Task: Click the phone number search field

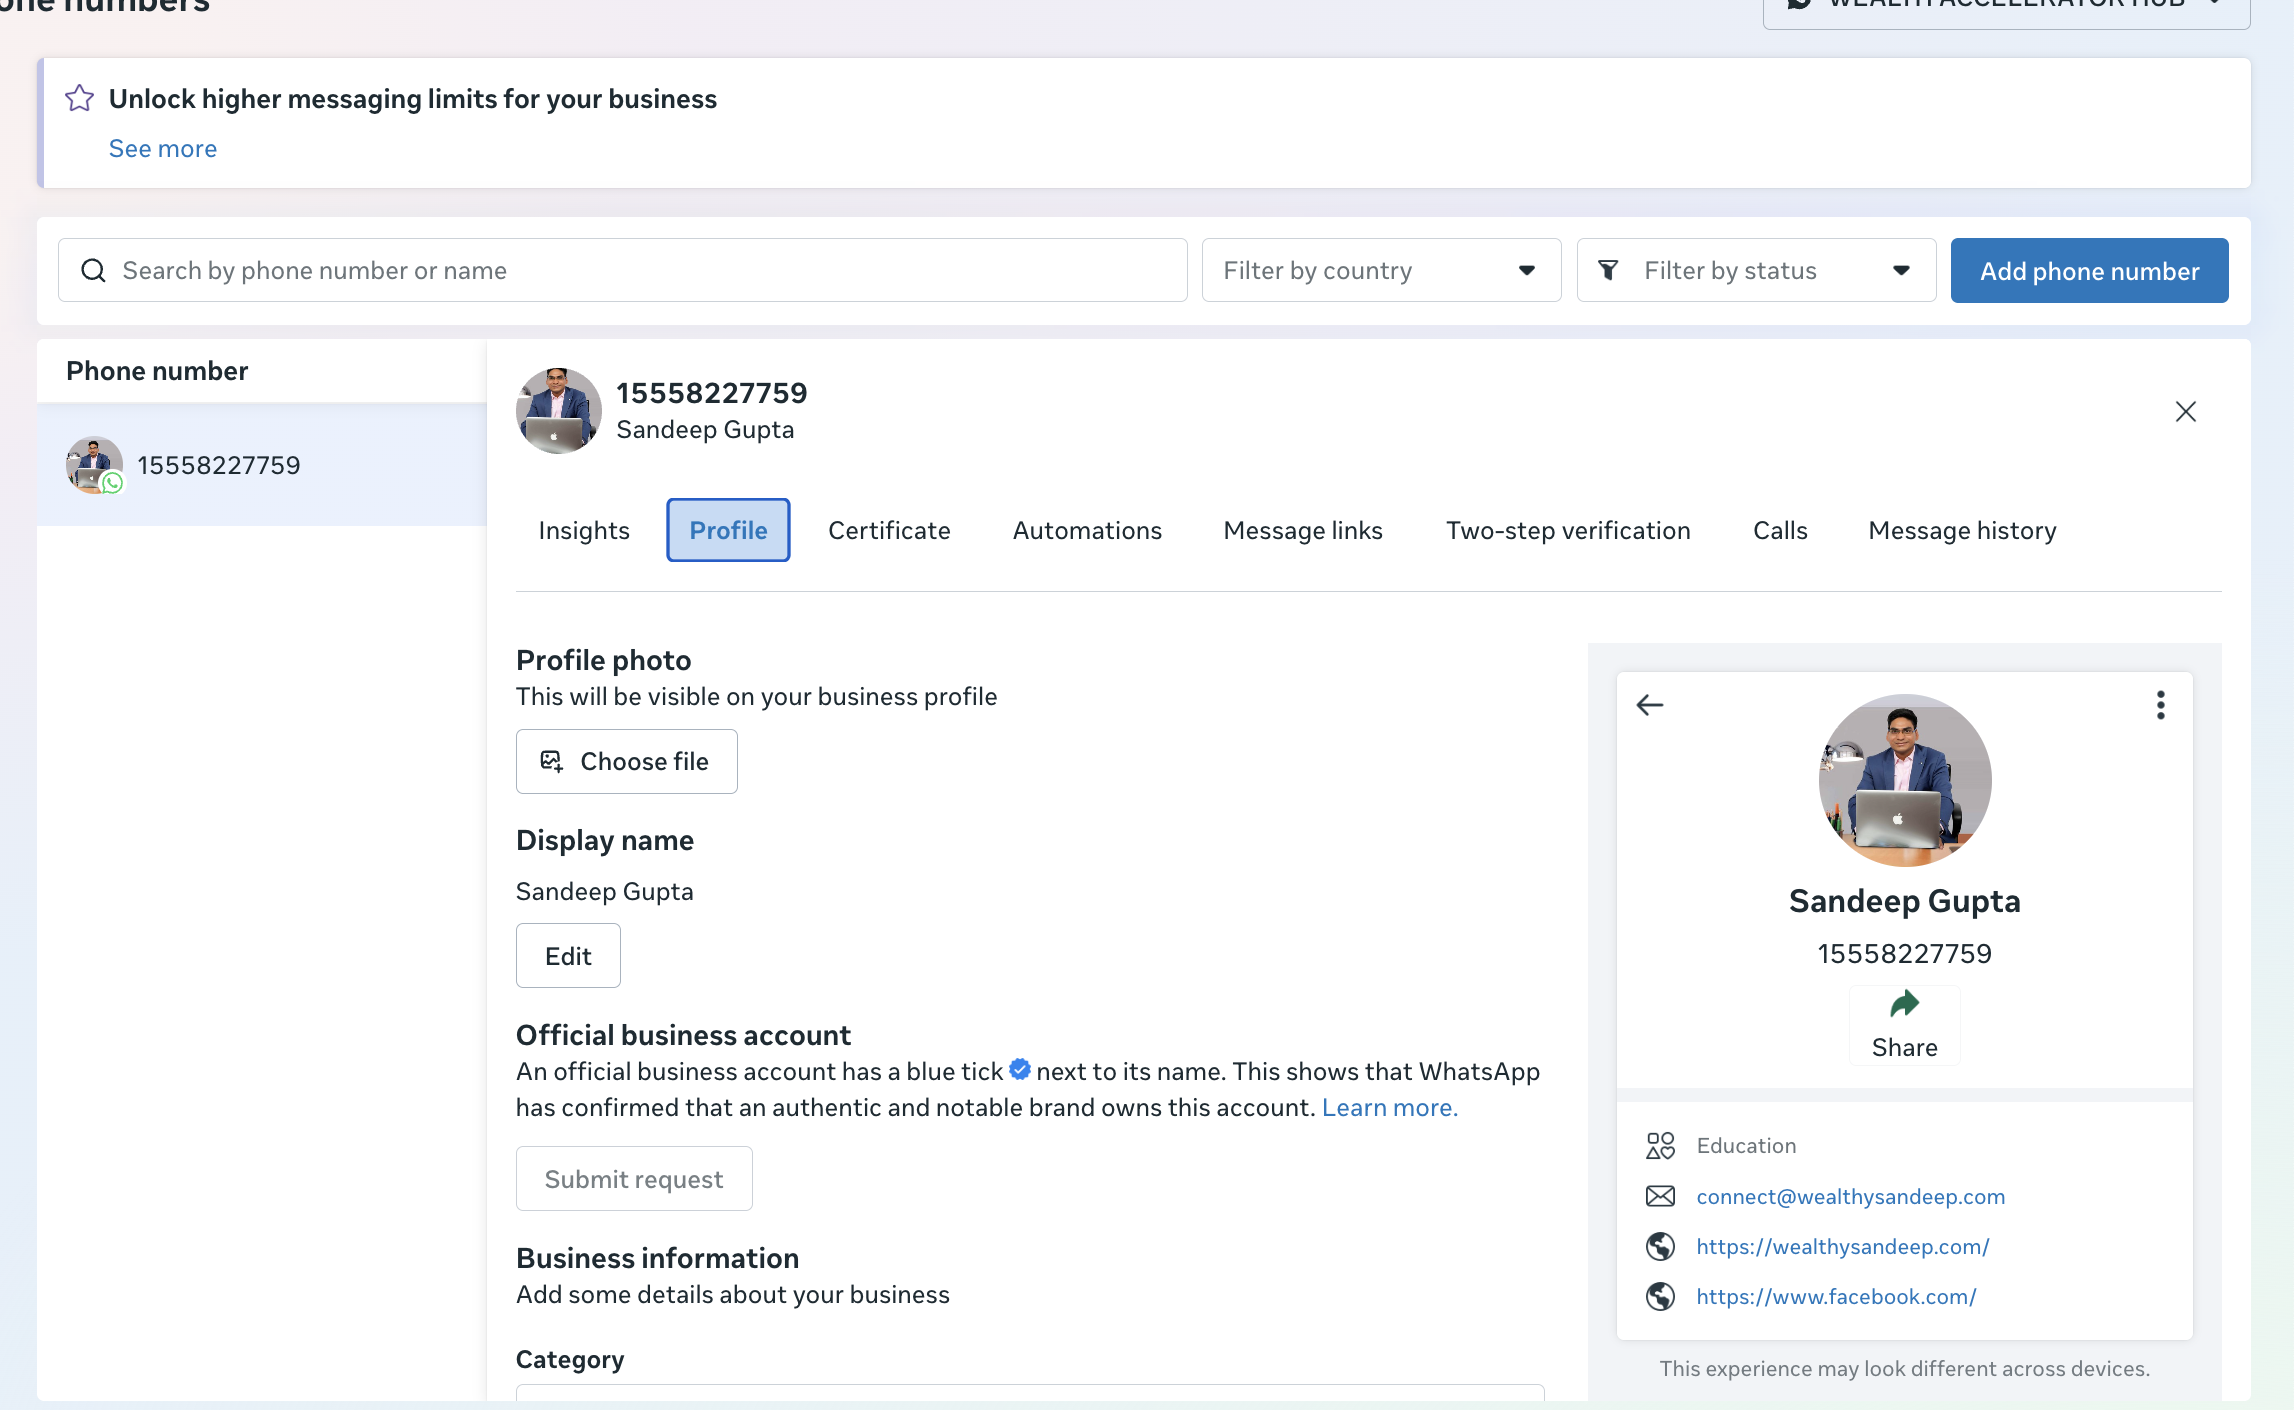Action: (x=622, y=270)
